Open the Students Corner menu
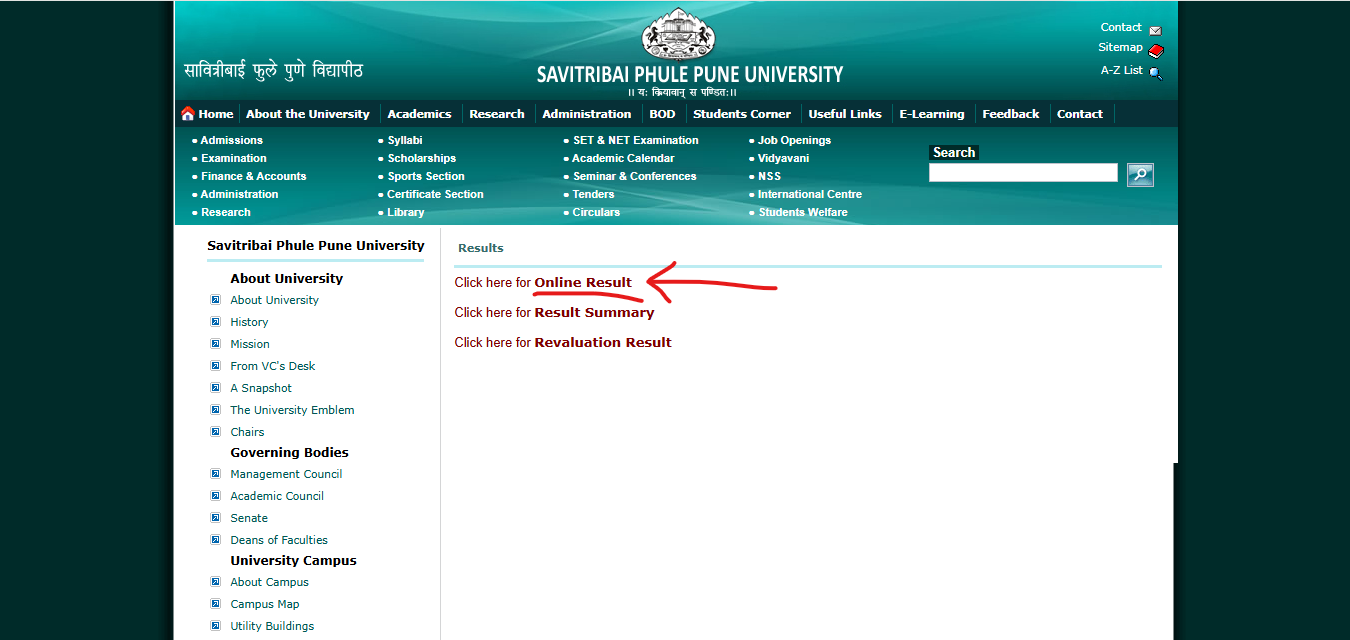 coord(742,114)
